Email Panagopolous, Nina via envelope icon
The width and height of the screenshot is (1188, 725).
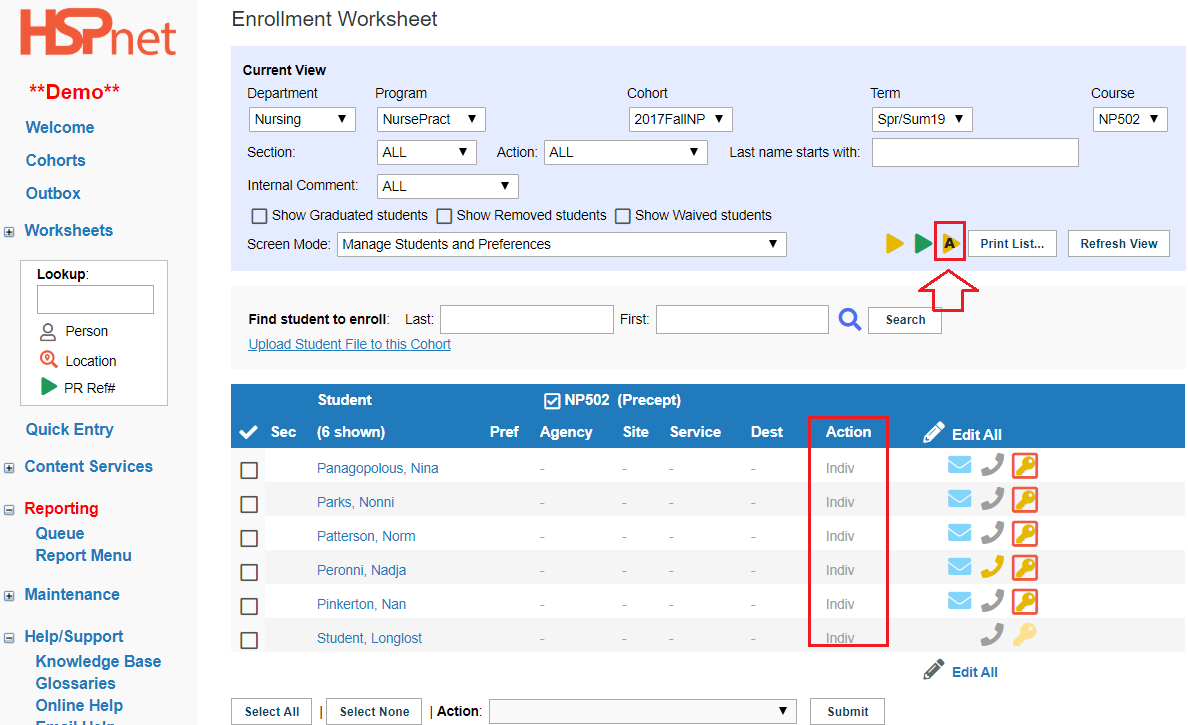point(959,464)
